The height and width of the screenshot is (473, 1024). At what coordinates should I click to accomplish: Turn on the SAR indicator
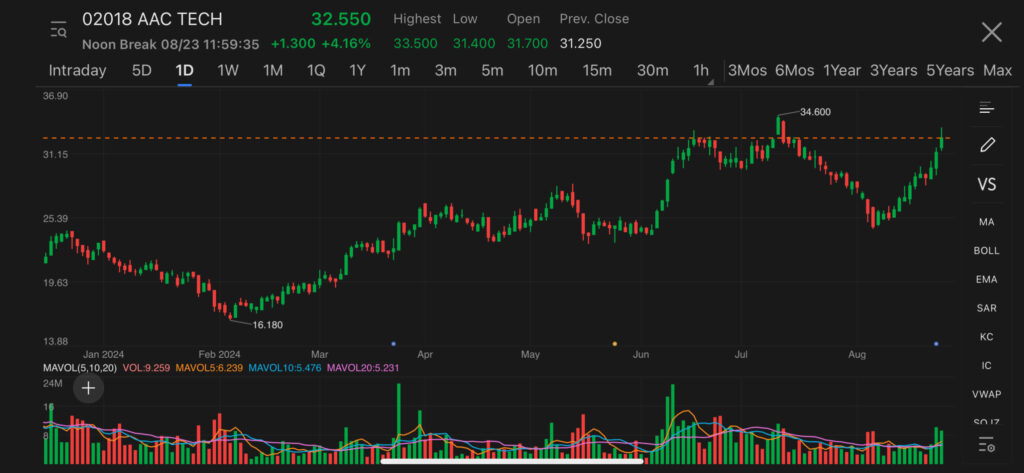pos(987,308)
